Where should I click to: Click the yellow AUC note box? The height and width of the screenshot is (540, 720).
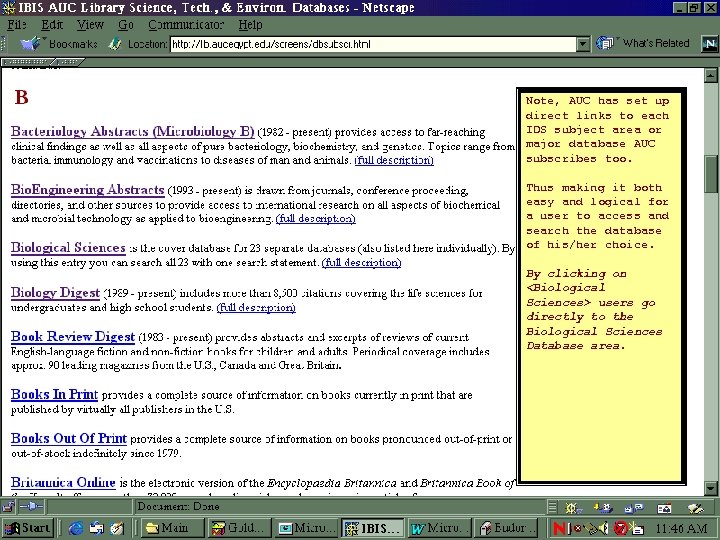[x=601, y=286]
